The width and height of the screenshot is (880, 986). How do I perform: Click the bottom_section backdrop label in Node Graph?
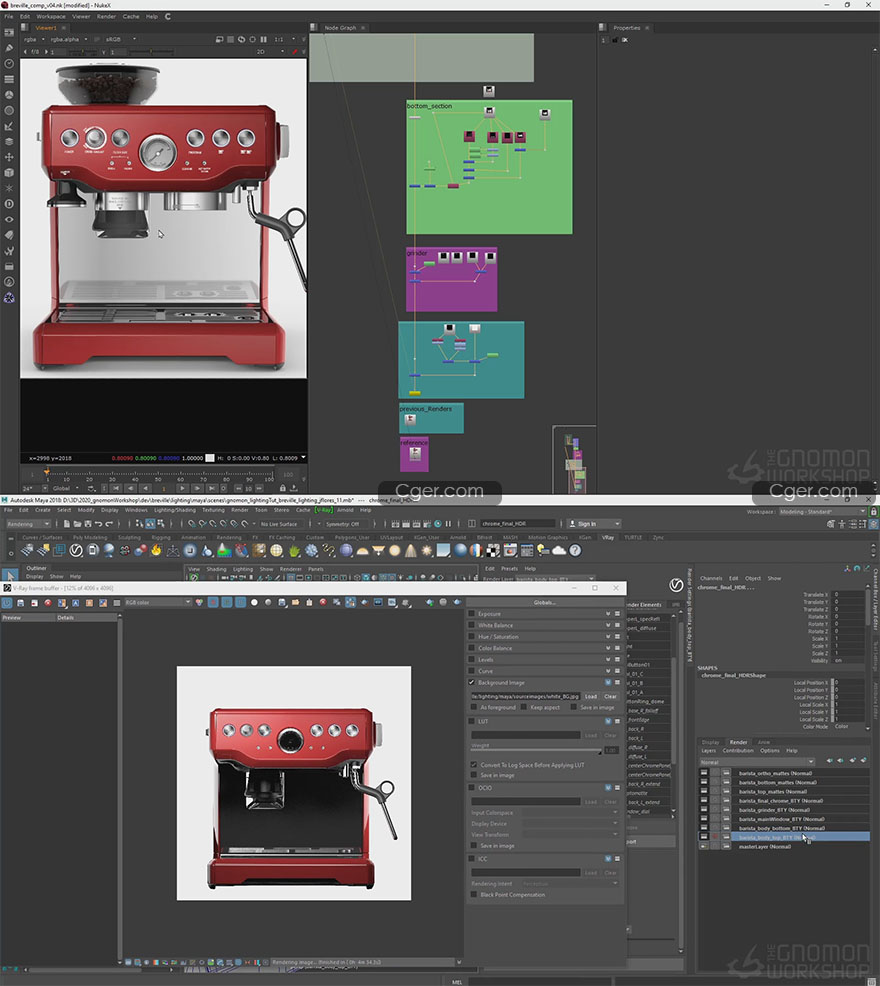430,106
